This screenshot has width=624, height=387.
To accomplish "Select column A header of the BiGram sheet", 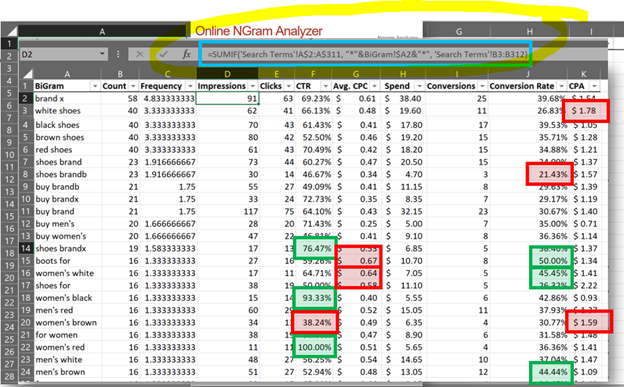I will click(67, 74).
